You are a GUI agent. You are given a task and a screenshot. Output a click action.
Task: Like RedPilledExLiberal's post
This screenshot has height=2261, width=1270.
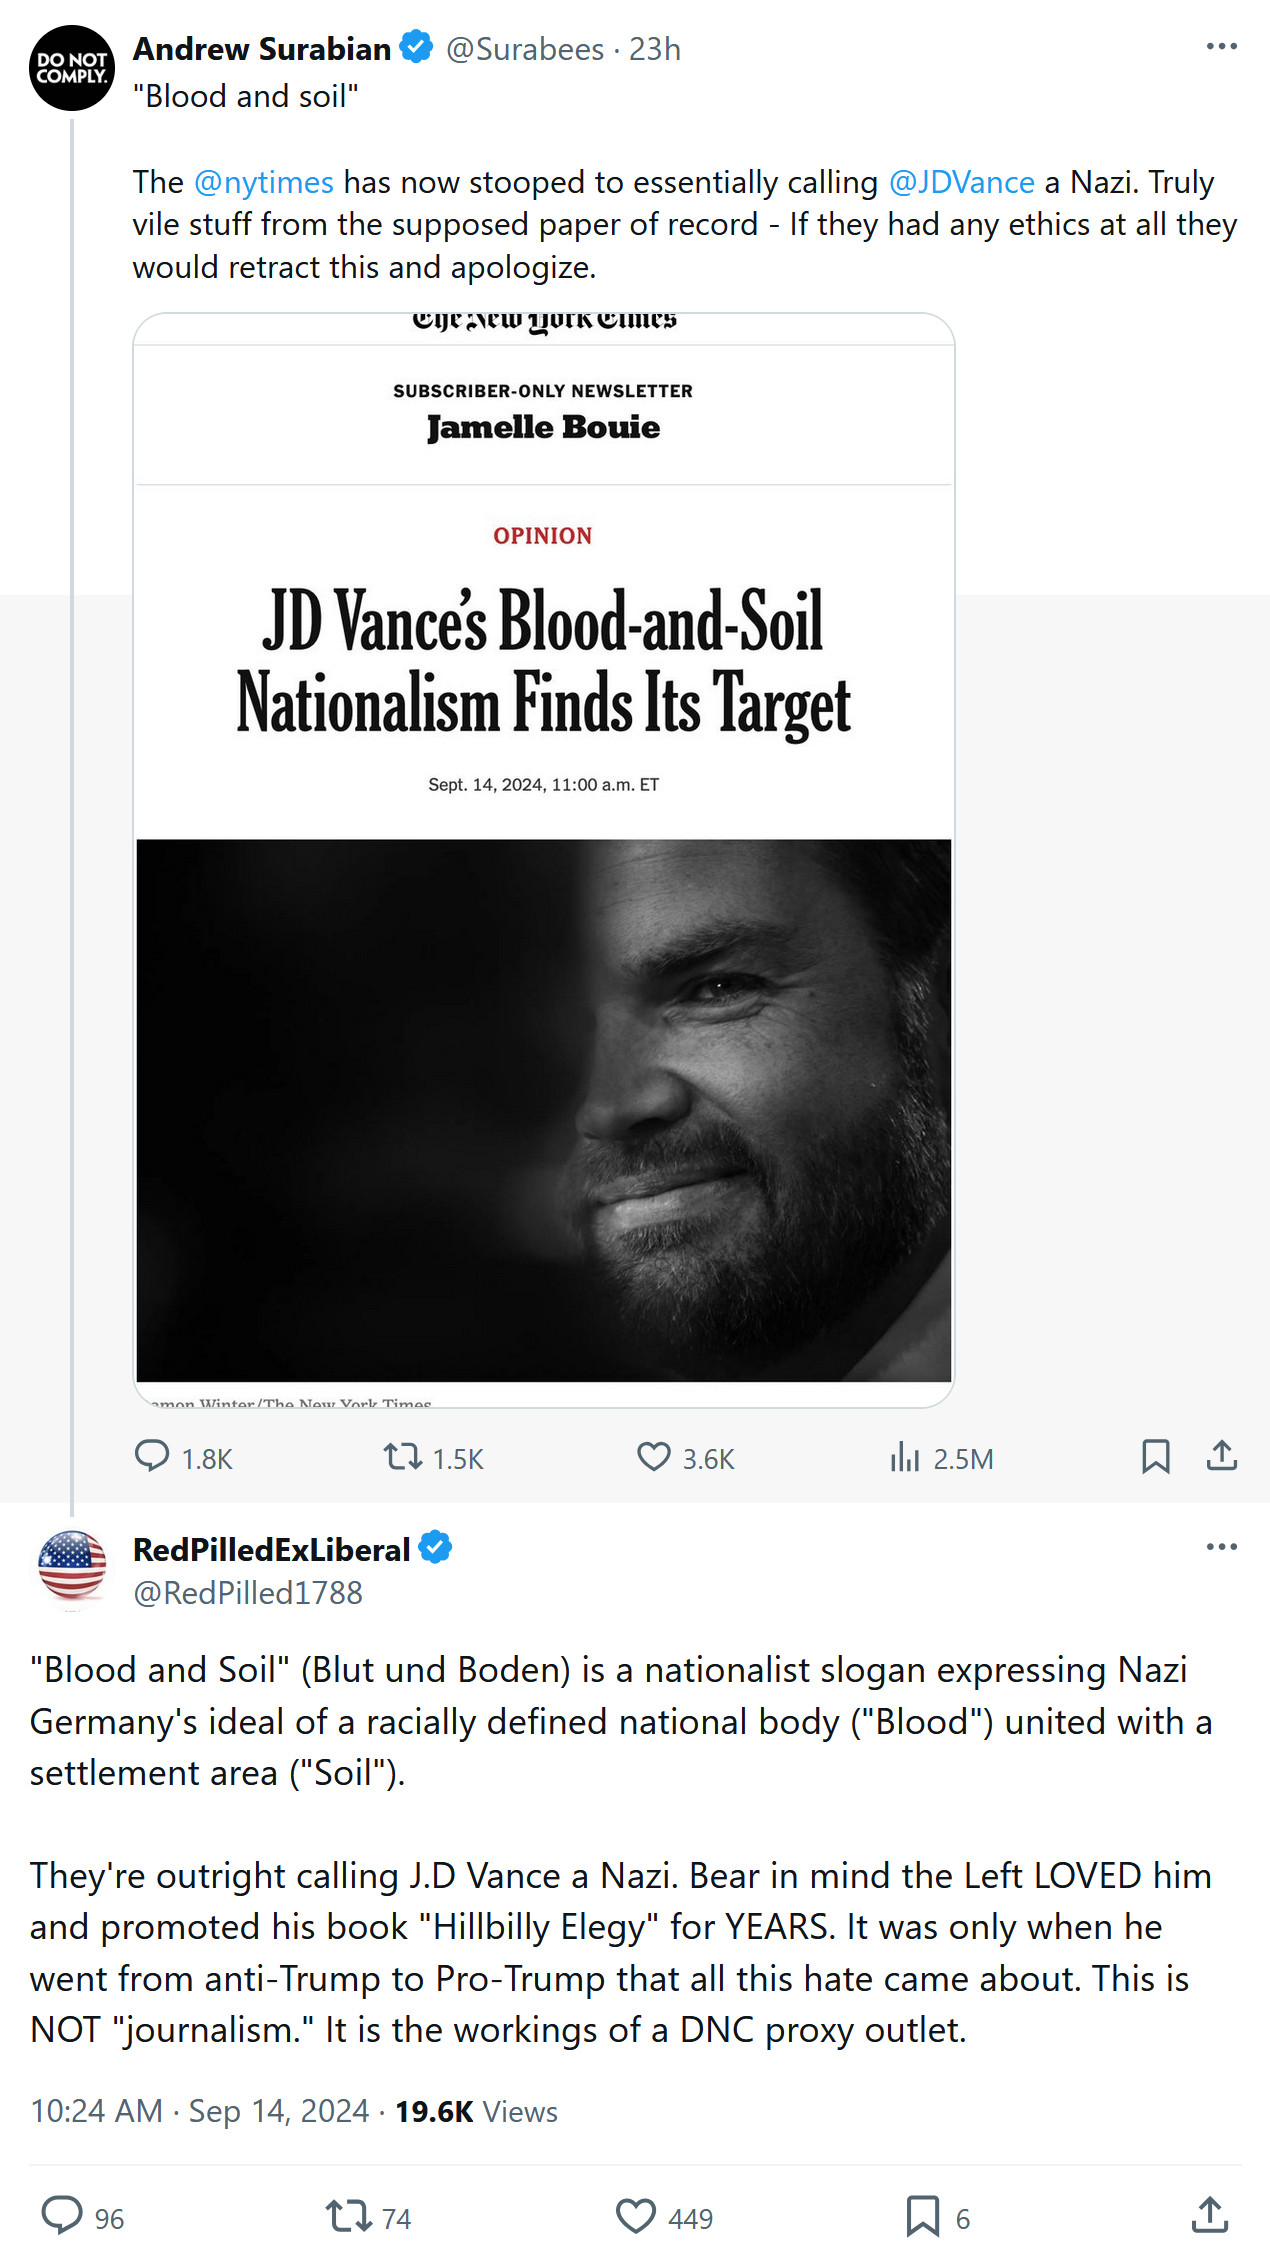pyautogui.click(x=635, y=2215)
